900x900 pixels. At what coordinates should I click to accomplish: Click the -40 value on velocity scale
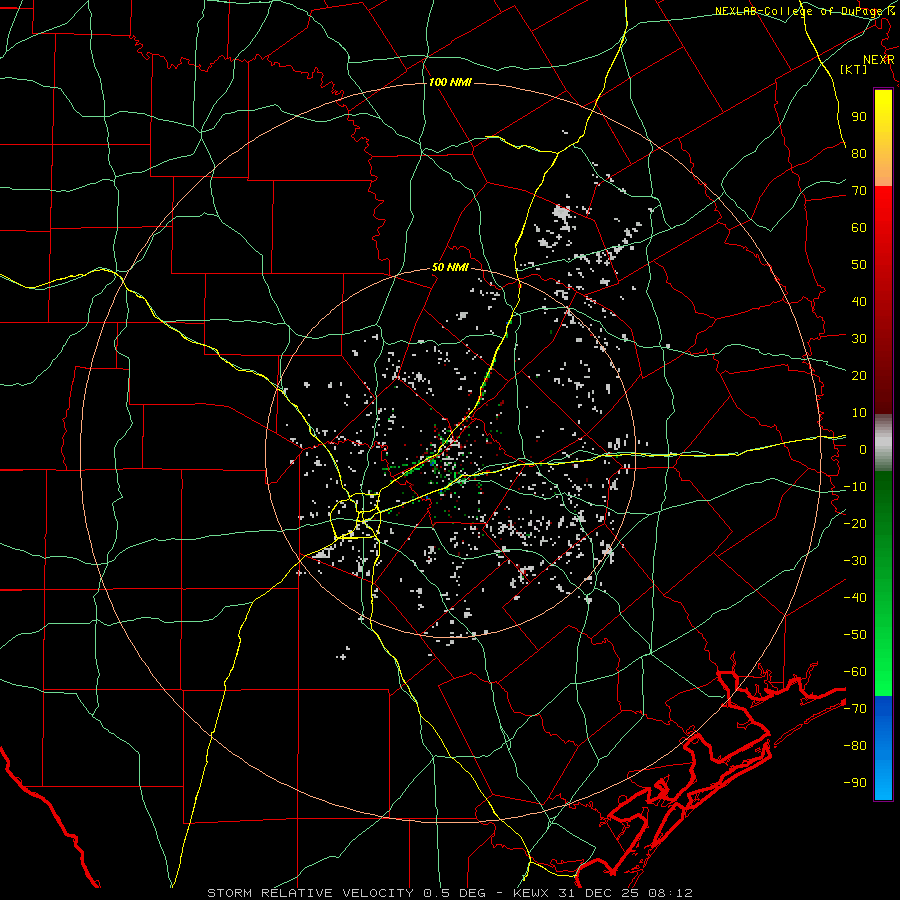pyautogui.click(x=855, y=598)
